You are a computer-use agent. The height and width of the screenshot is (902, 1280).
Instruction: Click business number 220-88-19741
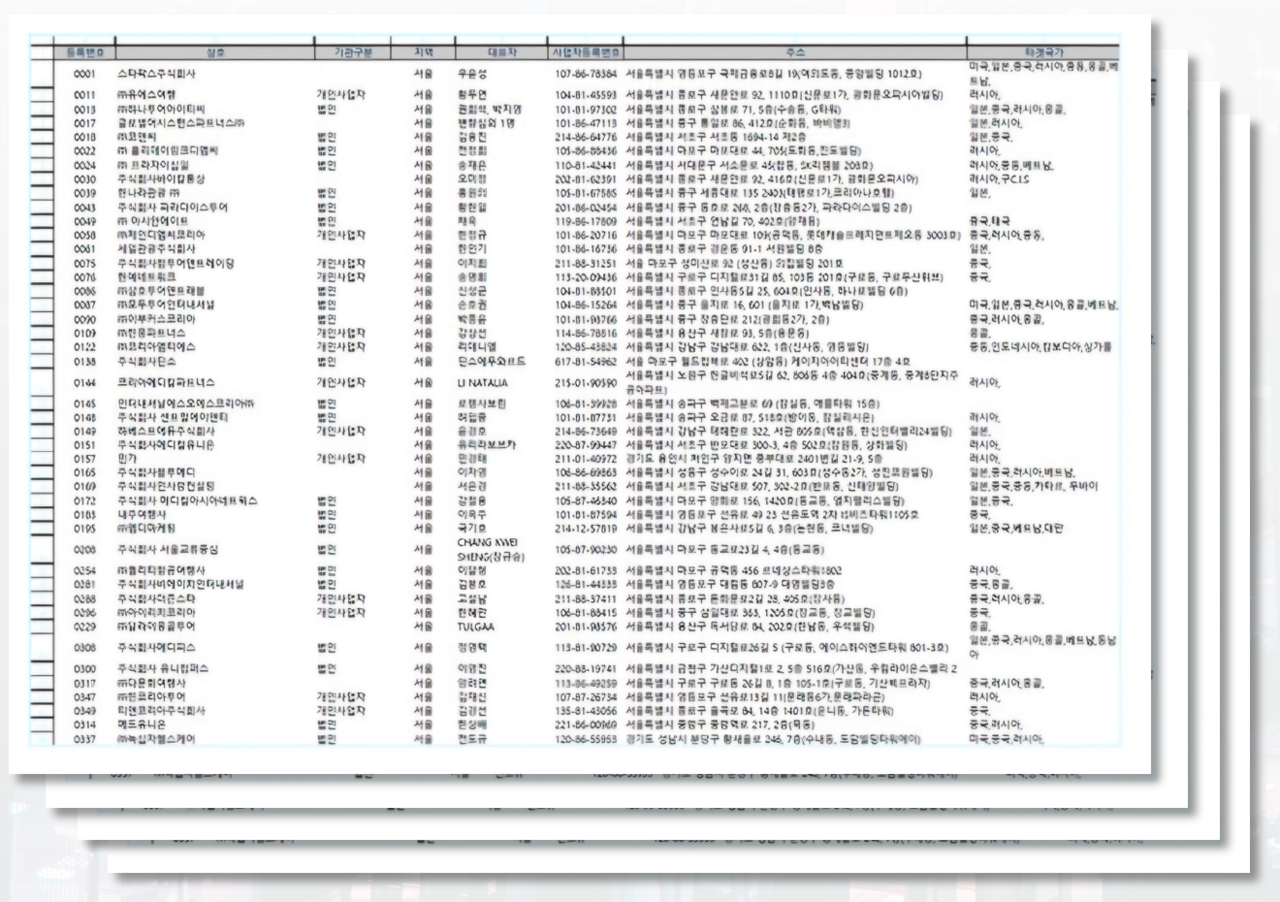coord(585,669)
